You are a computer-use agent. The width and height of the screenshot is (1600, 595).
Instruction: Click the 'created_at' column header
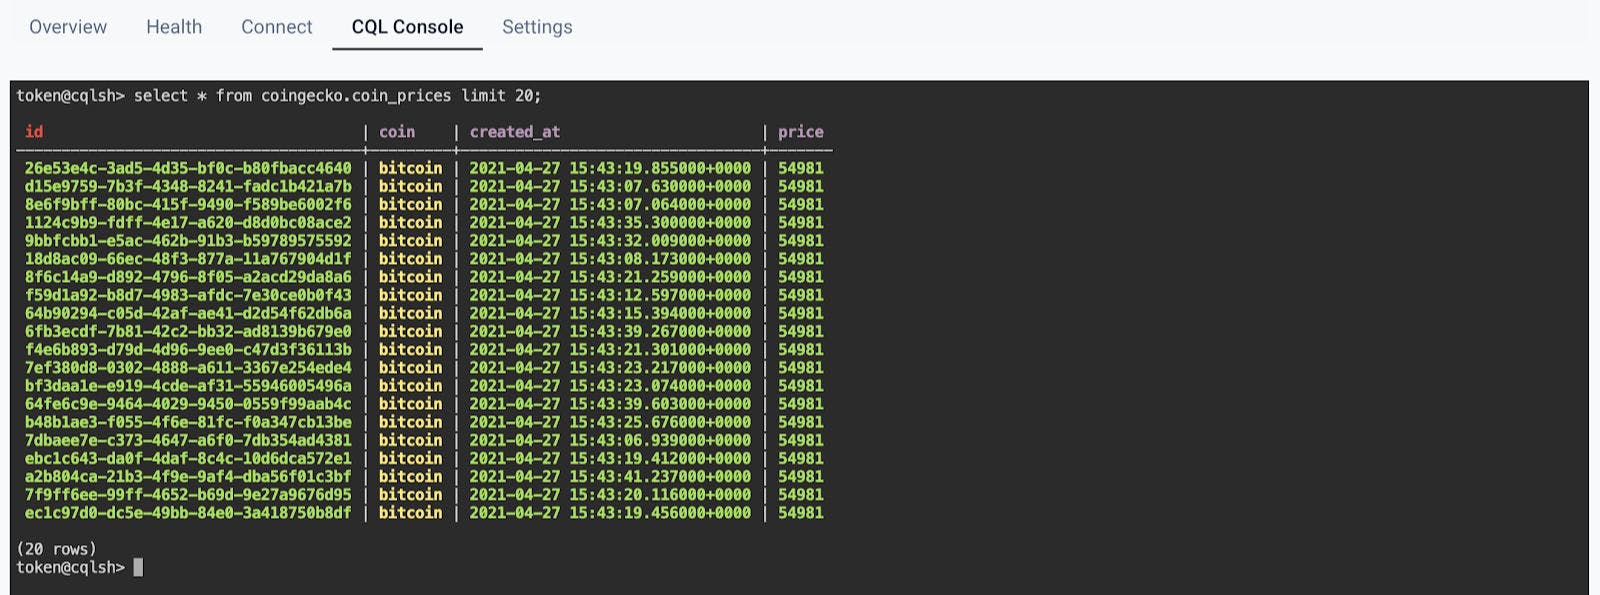515,132
